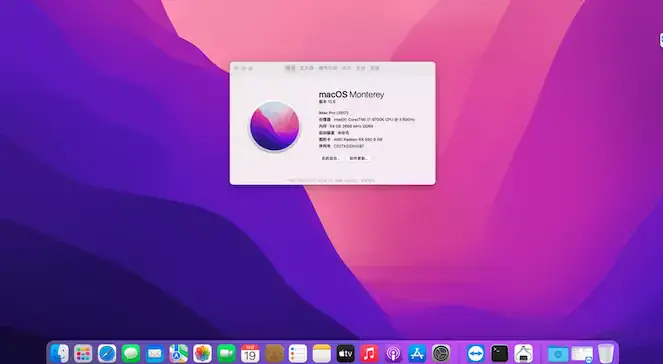Switch to the 显示器 (Displays) tab
The height and width of the screenshot is (364, 663).
307,68
